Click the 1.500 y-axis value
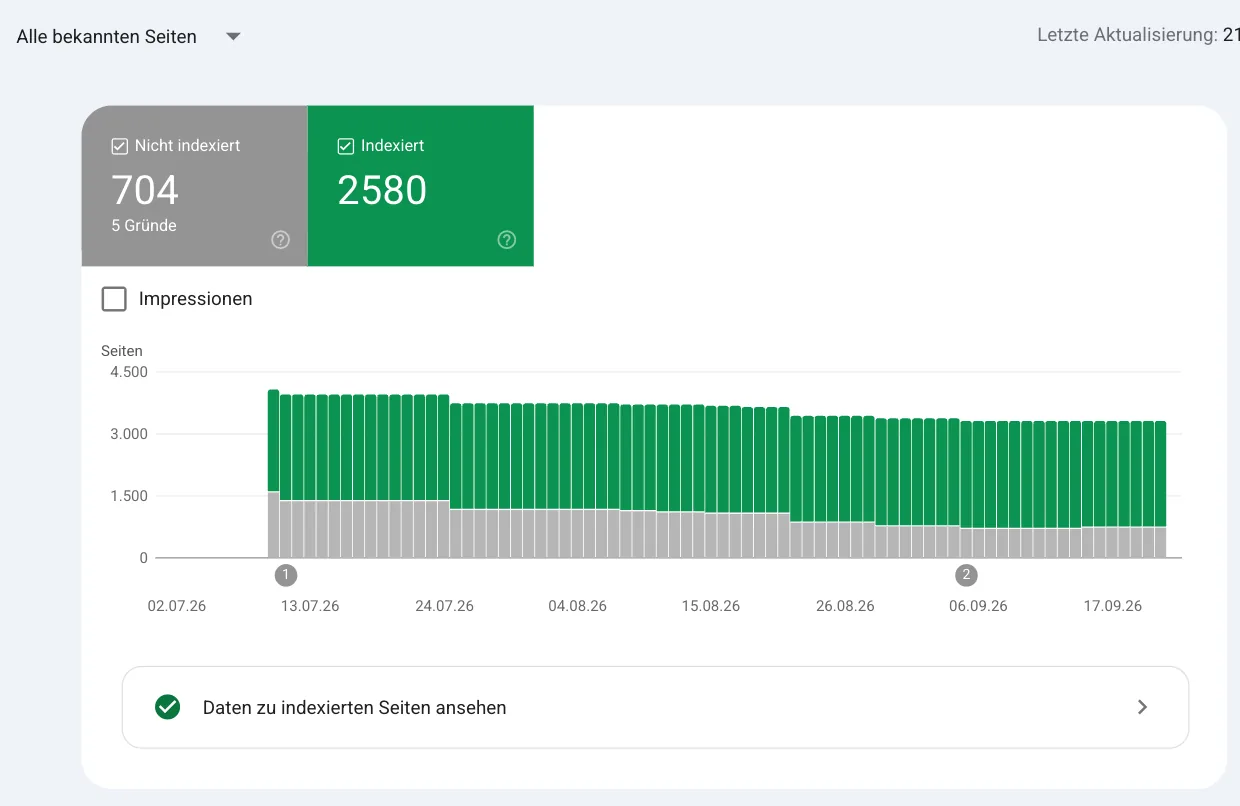1240x806 pixels. pos(128,496)
